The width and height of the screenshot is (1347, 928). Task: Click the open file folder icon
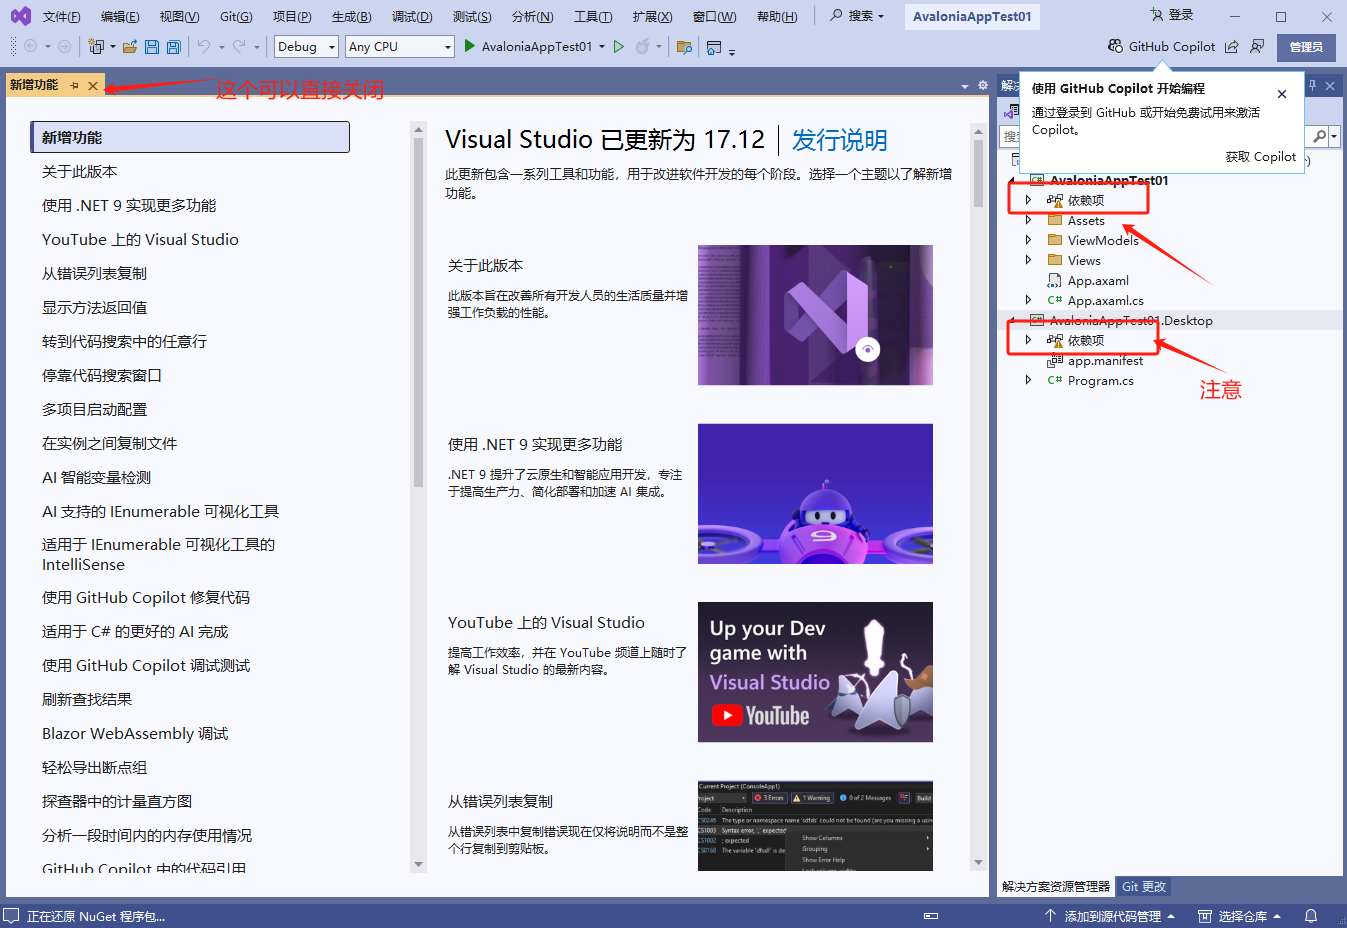click(x=130, y=47)
